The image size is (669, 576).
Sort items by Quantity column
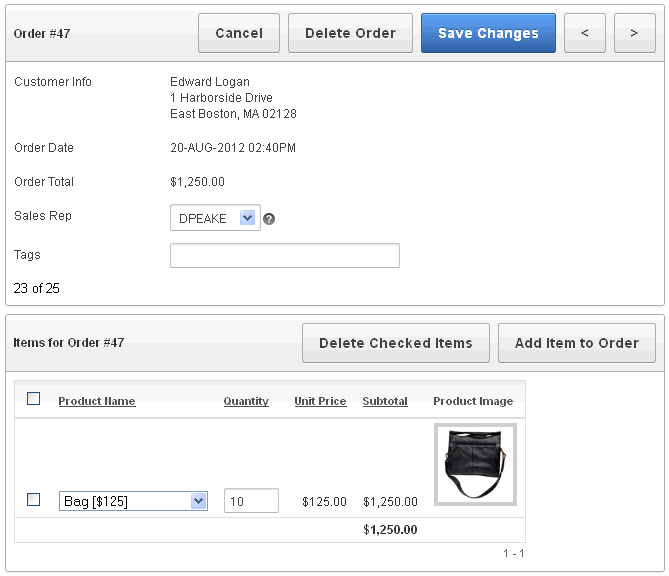point(246,401)
